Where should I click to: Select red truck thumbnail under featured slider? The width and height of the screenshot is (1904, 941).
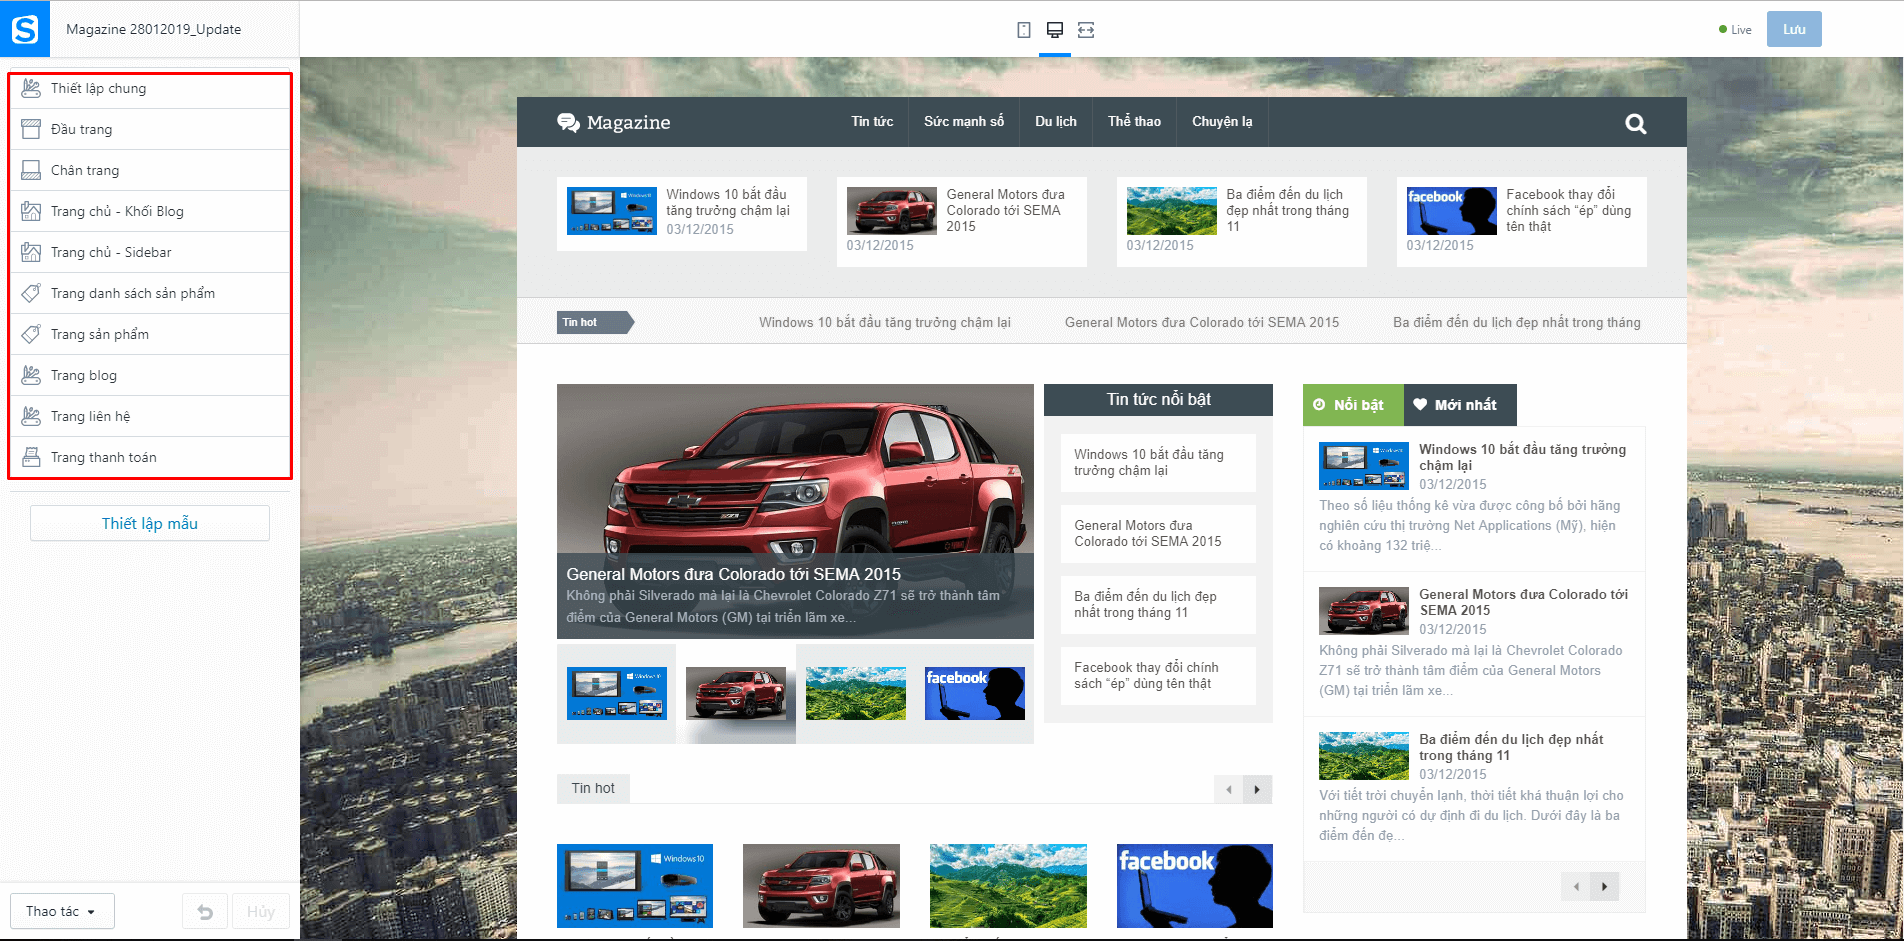click(x=736, y=694)
